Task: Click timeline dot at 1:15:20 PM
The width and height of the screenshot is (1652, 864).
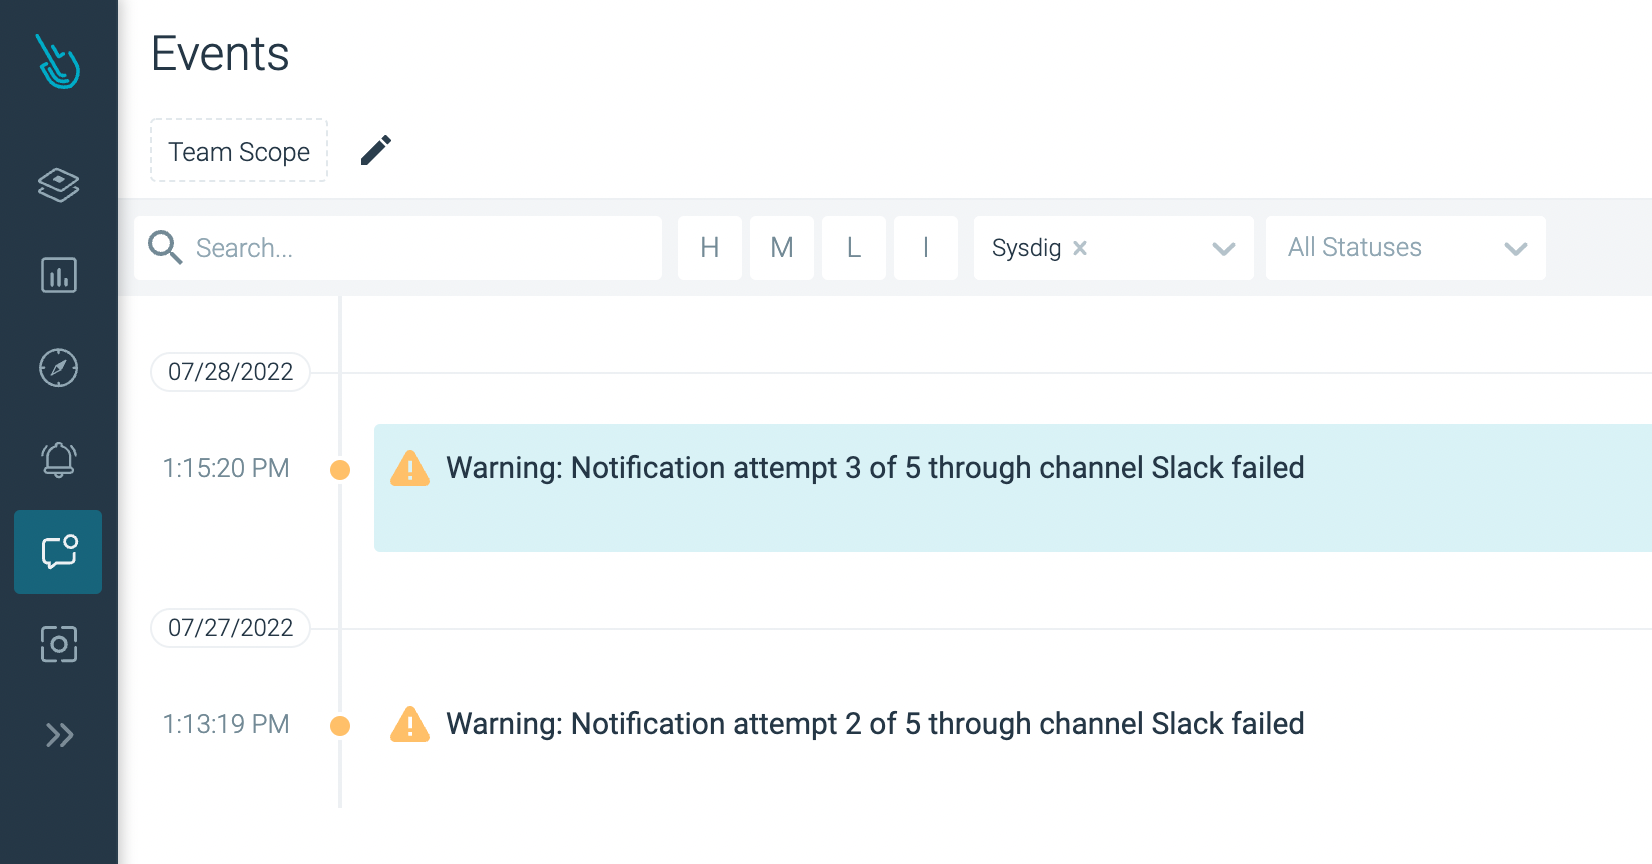Action: point(340,470)
